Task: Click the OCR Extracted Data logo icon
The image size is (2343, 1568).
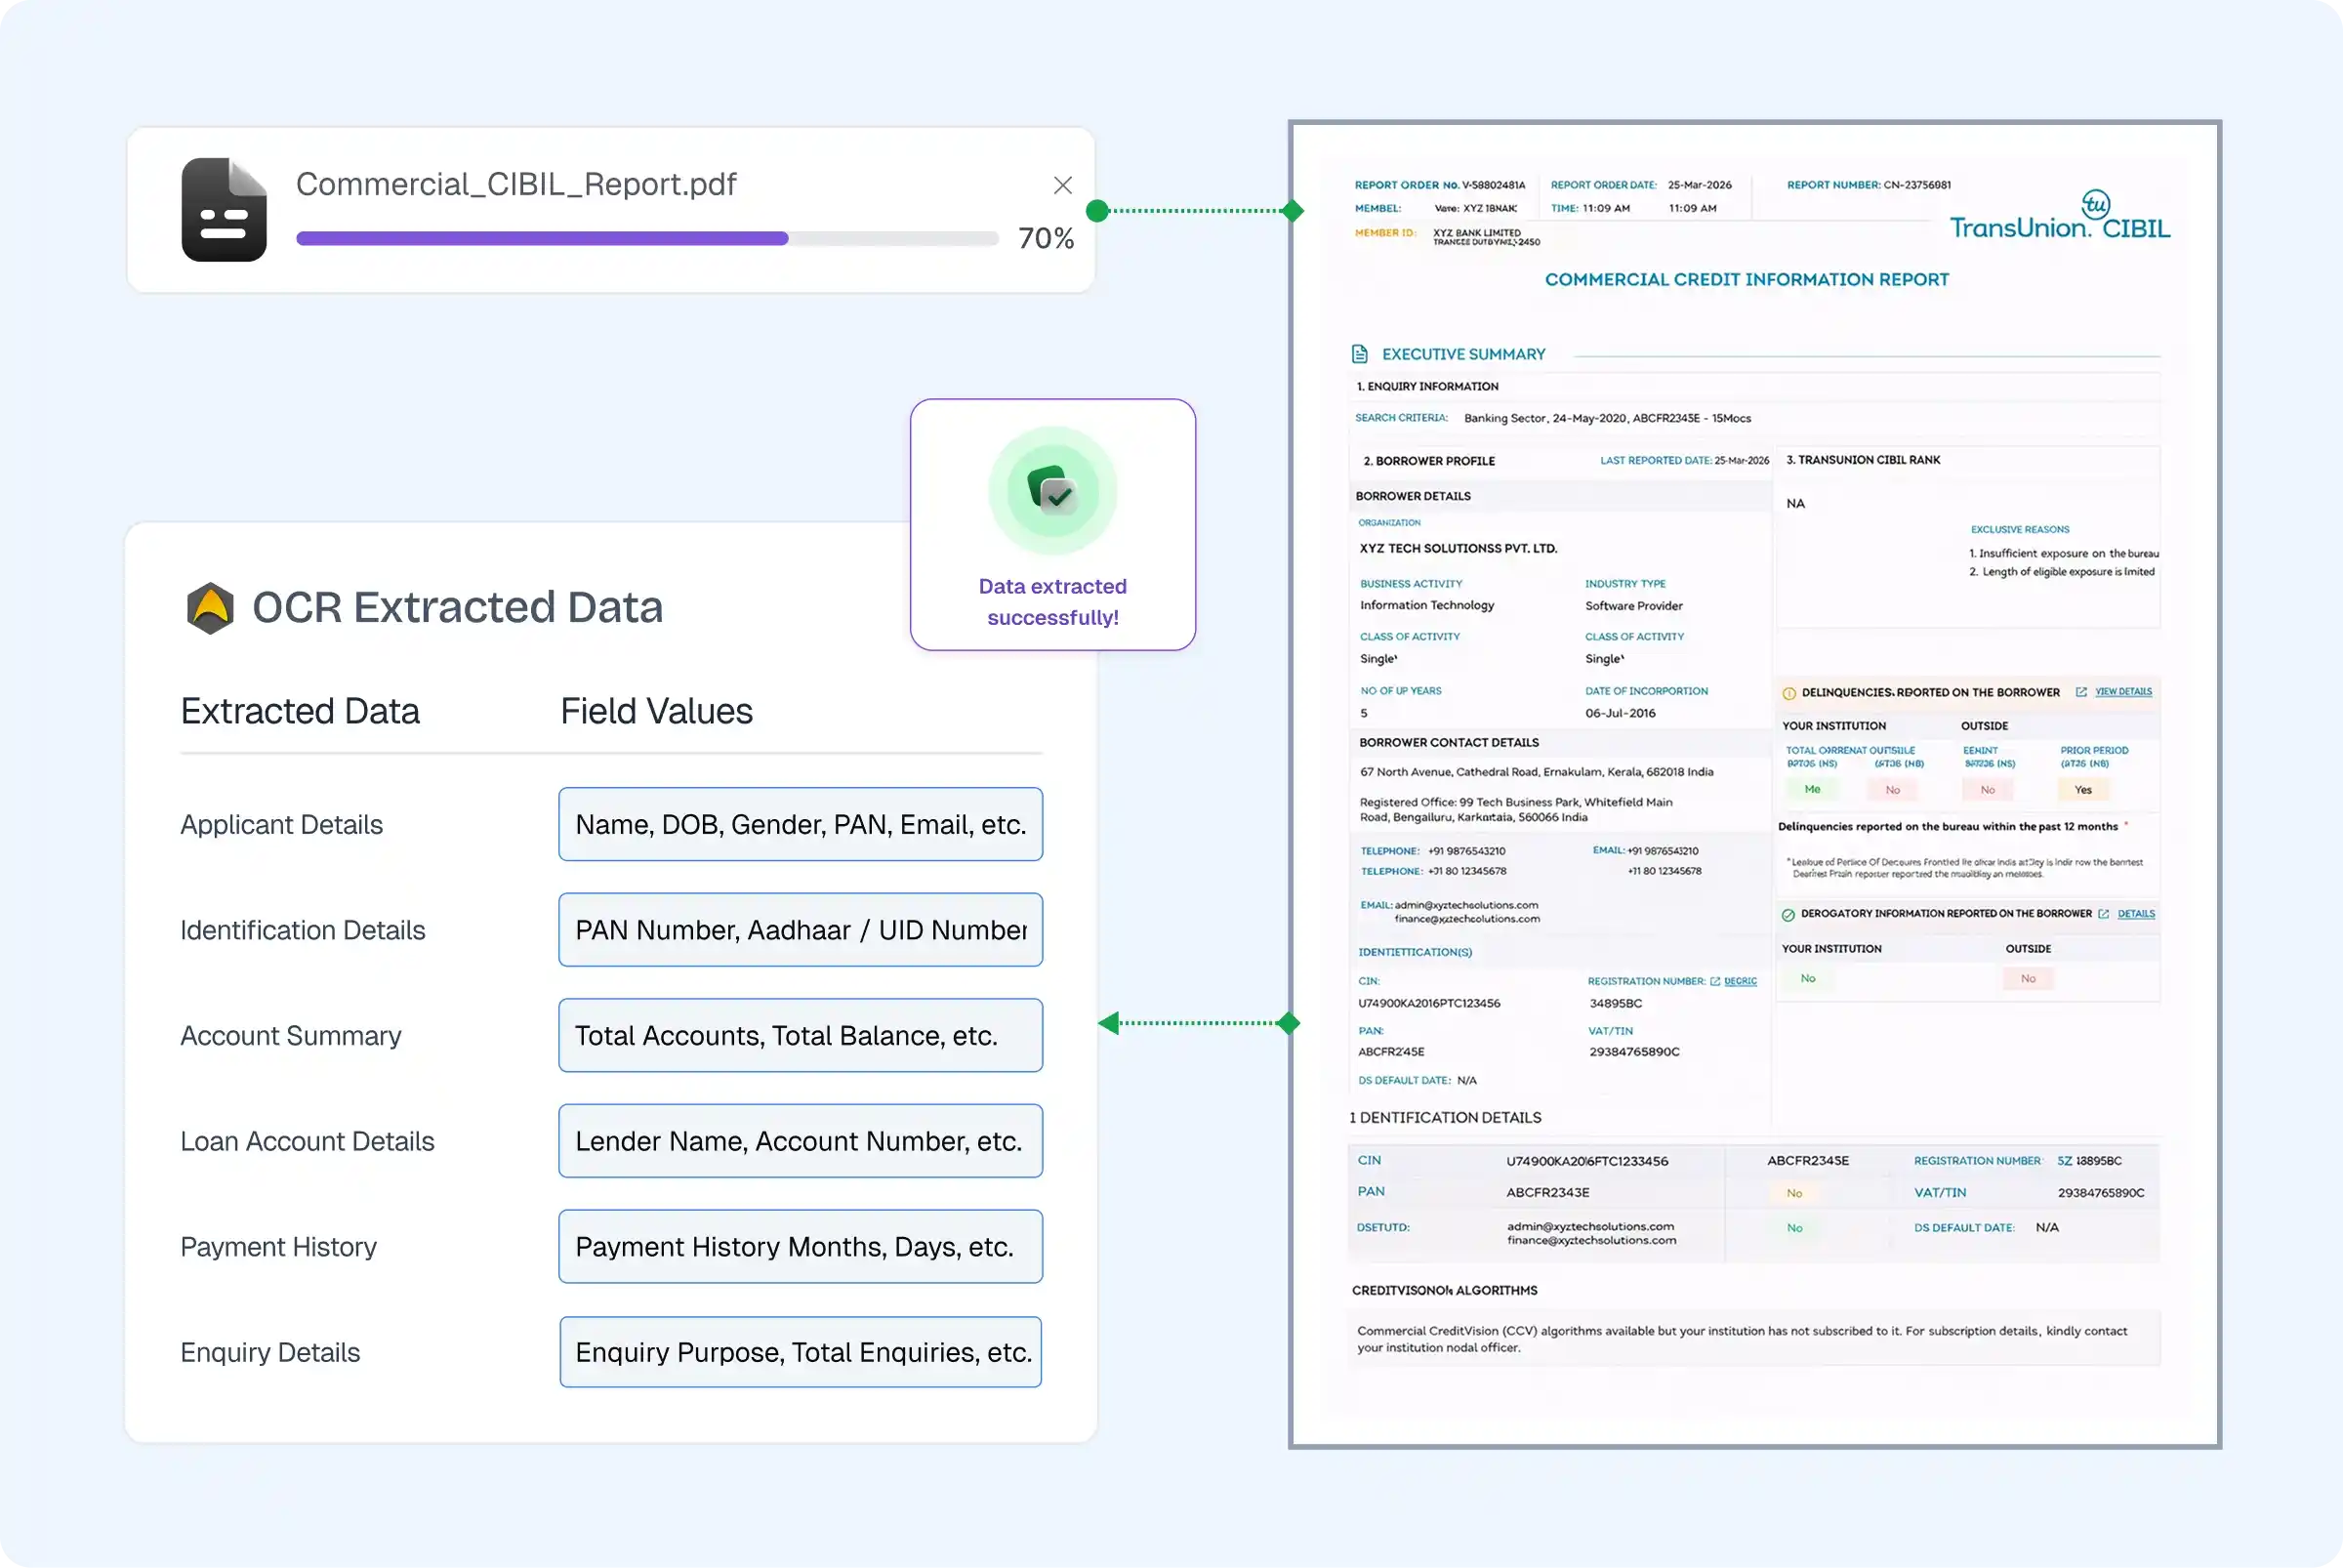Action: coord(211,607)
